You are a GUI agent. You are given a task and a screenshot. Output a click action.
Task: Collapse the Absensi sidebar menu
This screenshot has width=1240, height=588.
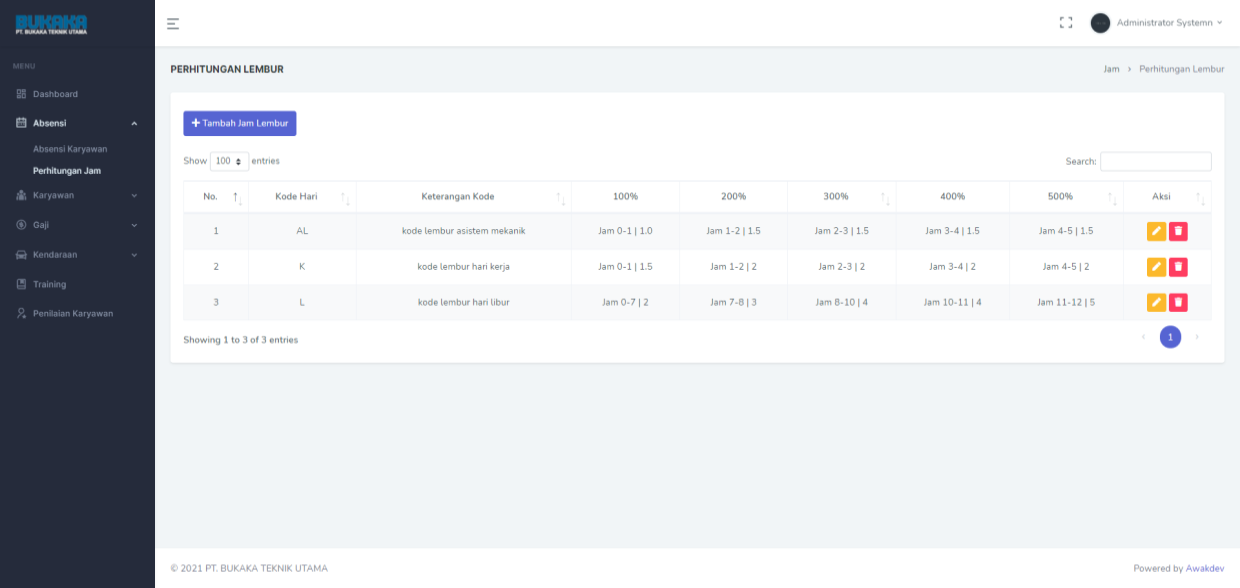tap(76, 123)
